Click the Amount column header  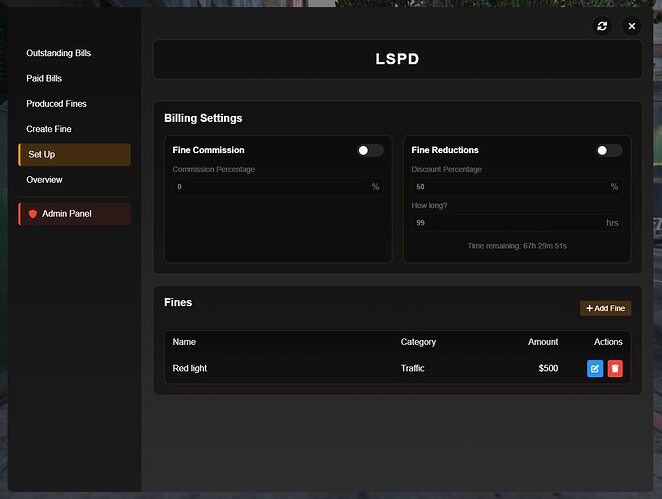543,342
